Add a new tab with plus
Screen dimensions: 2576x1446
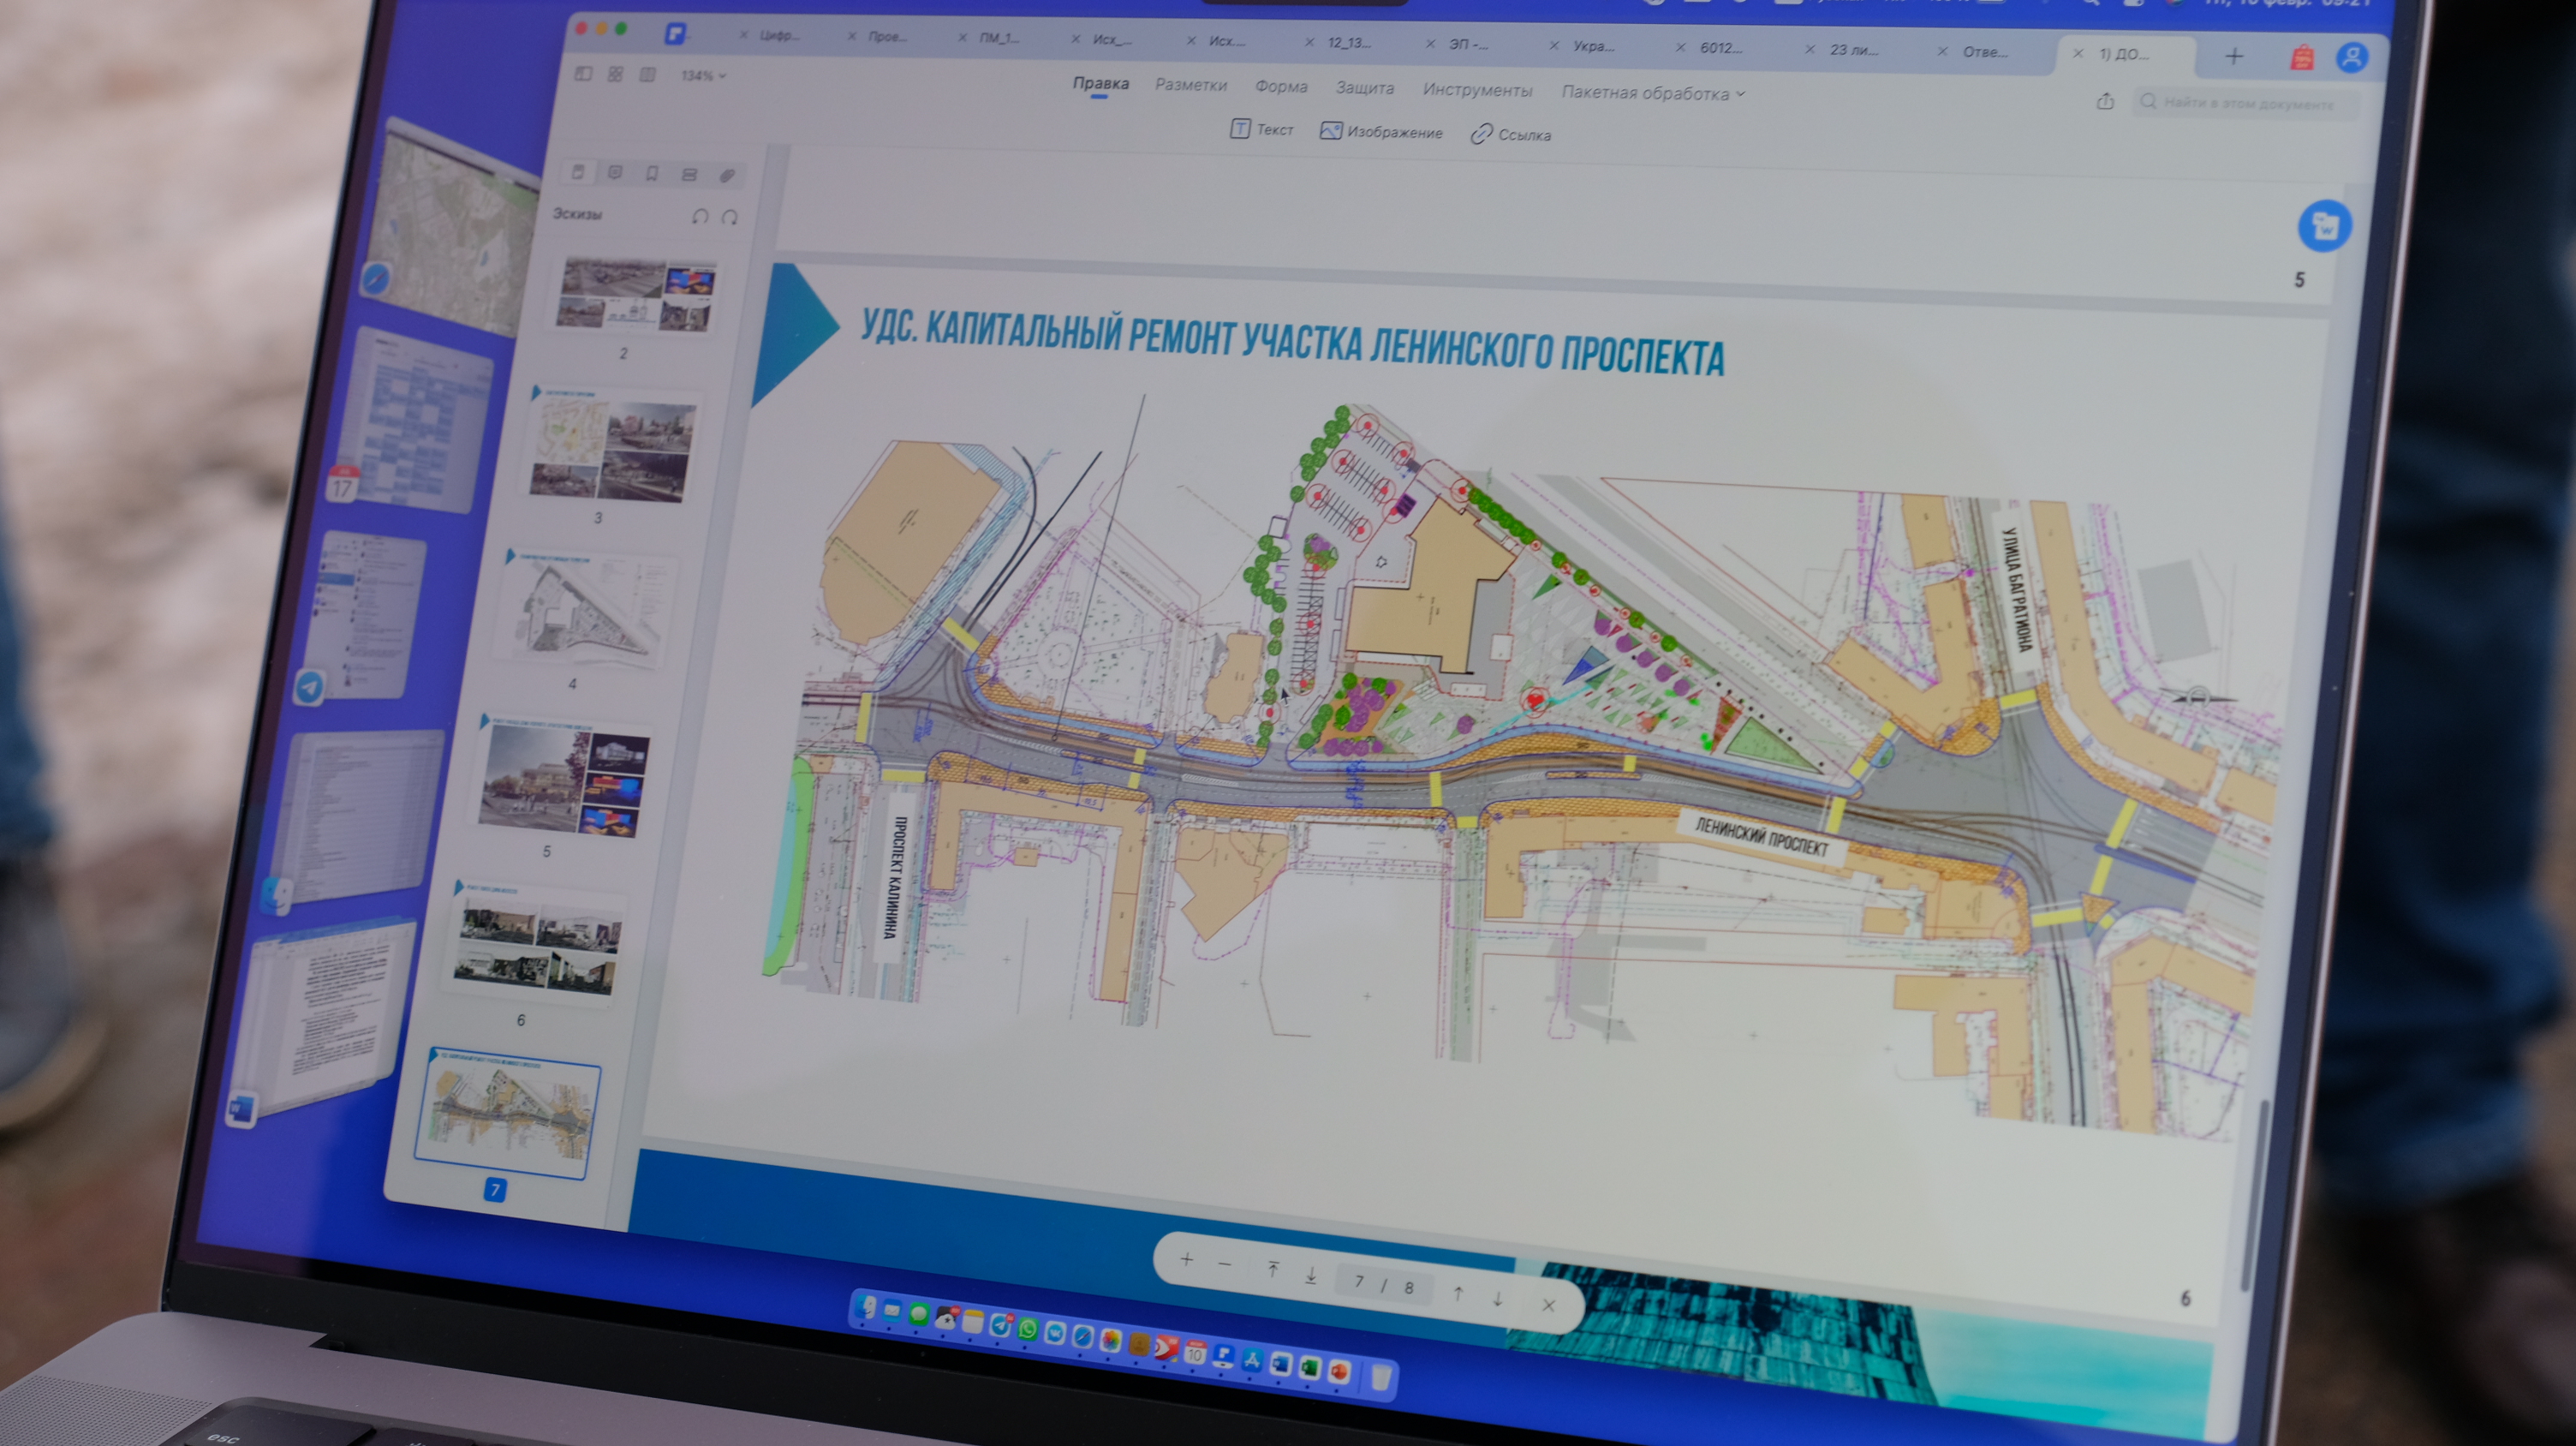(x=2234, y=56)
